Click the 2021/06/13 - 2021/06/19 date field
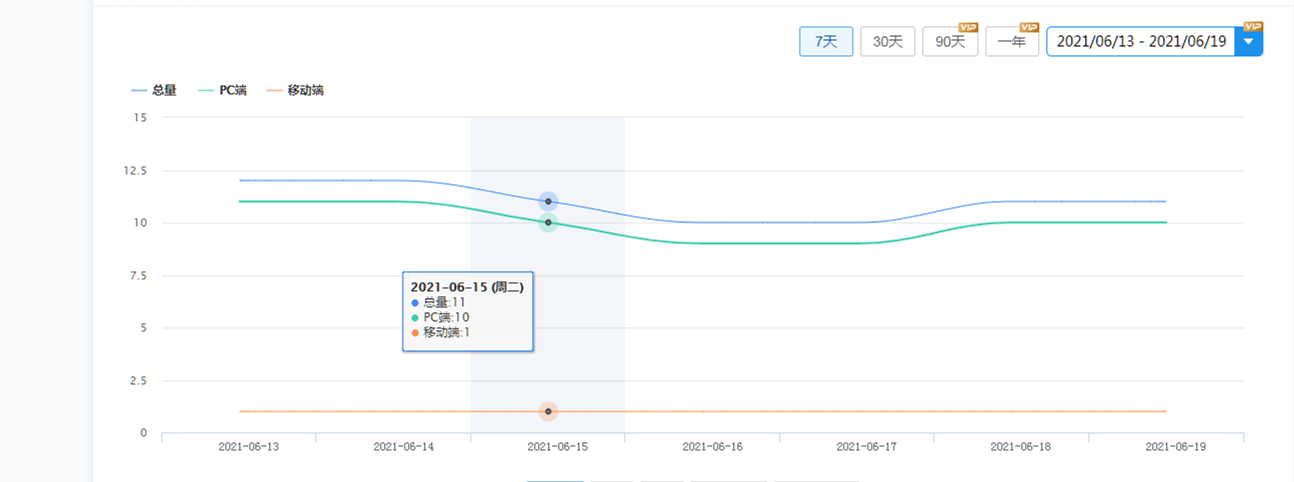Image resolution: width=1294 pixels, height=482 pixels. pos(1140,42)
